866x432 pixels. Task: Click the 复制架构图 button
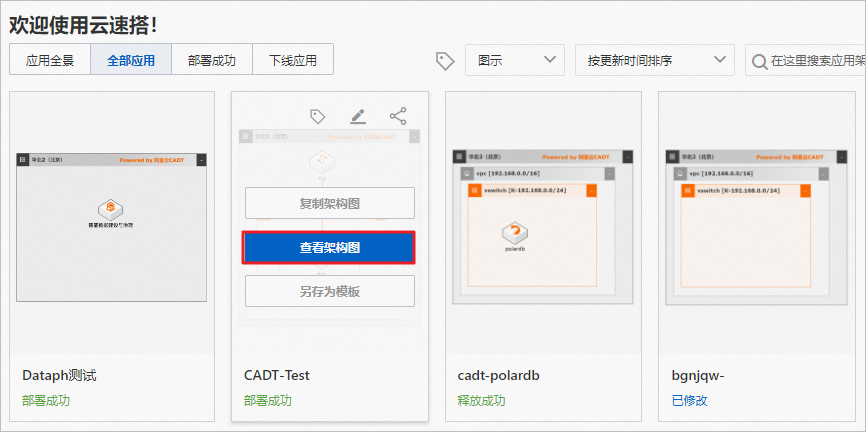(x=330, y=203)
